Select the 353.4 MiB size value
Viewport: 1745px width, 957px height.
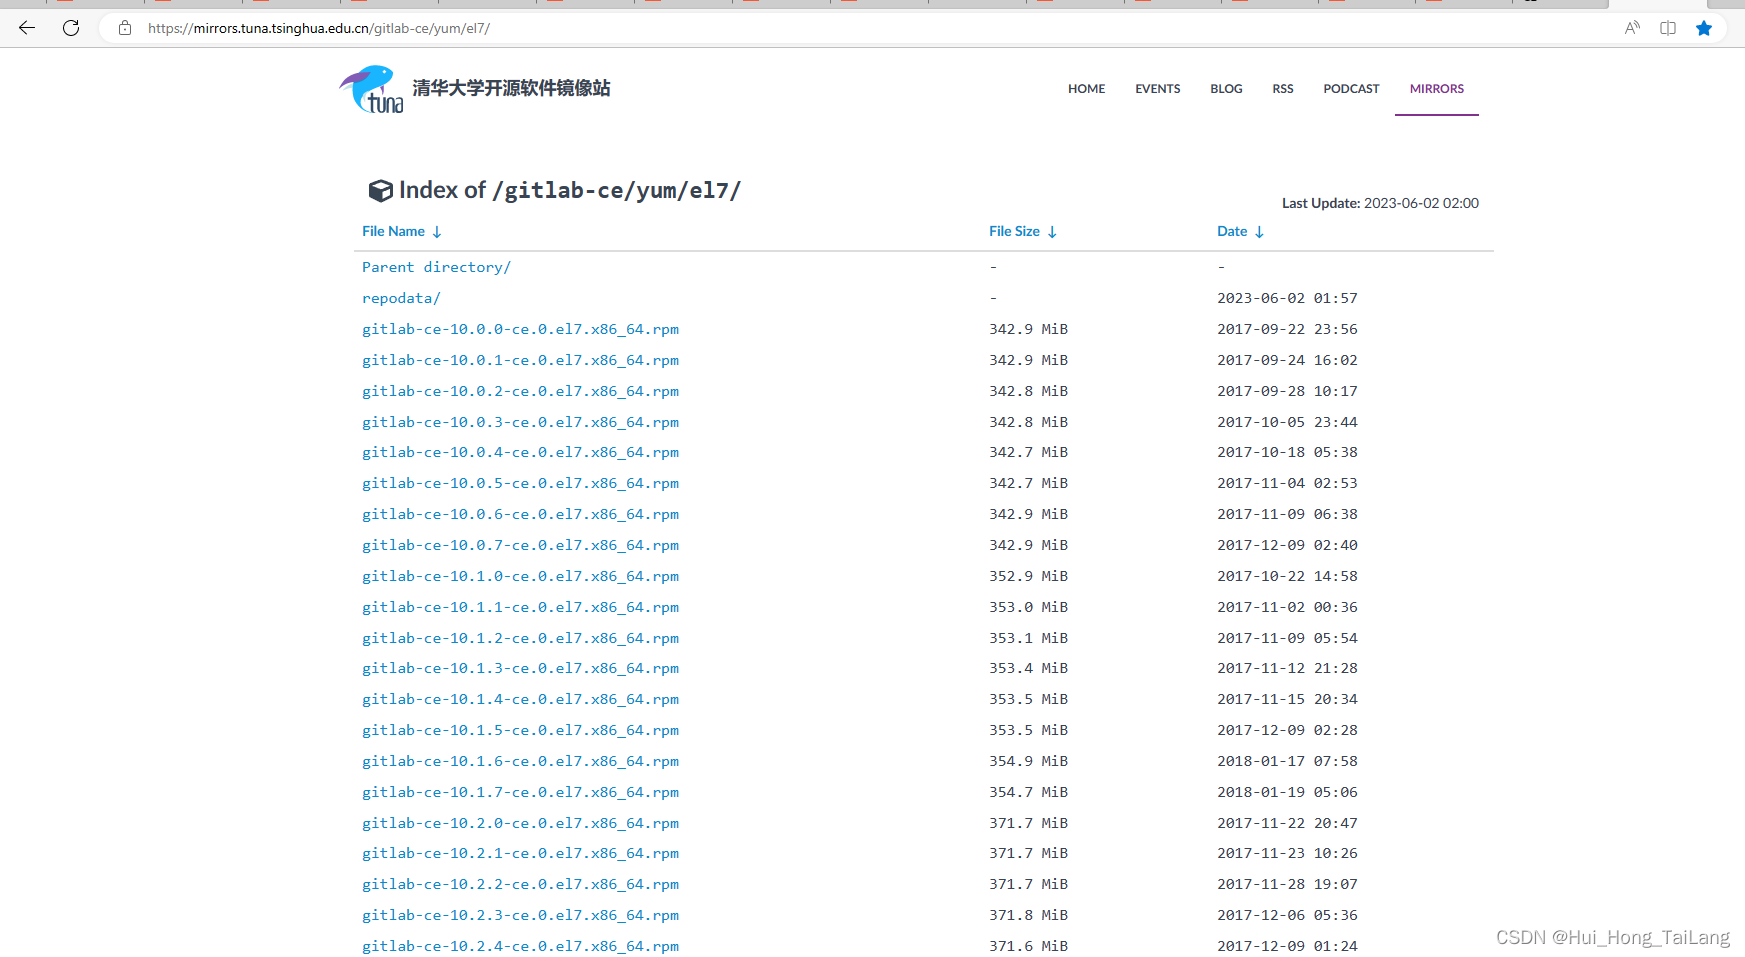tap(1028, 668)
